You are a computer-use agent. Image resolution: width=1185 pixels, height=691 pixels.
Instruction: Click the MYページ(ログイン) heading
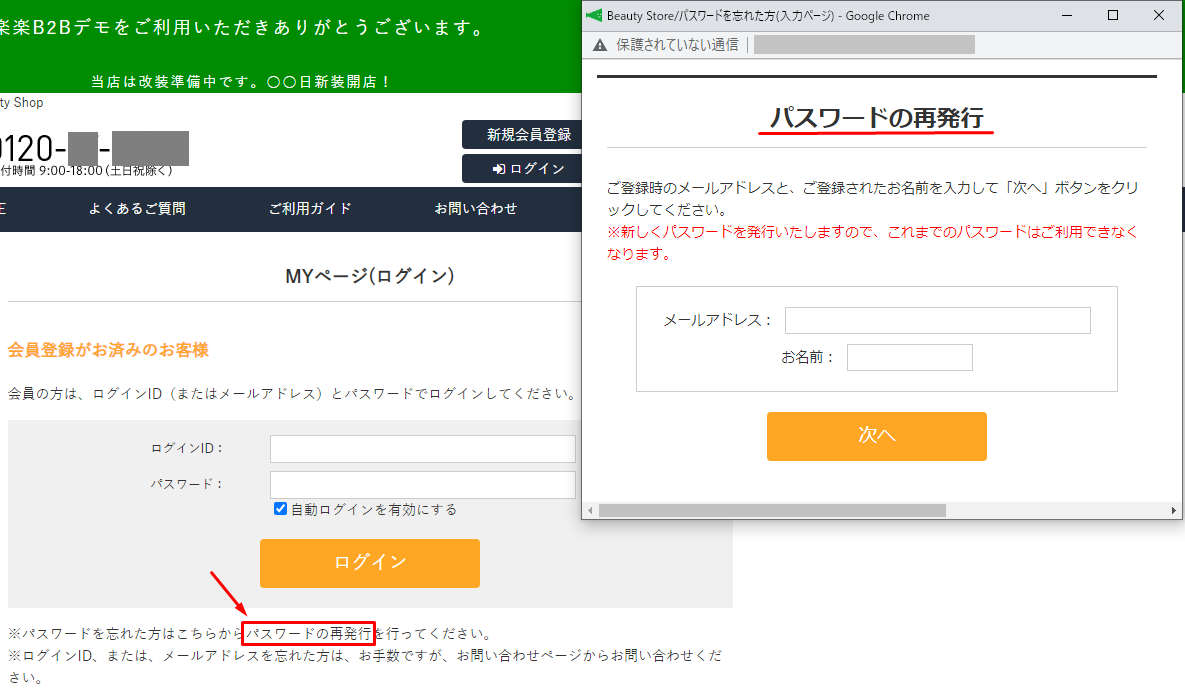coord(370,276)
